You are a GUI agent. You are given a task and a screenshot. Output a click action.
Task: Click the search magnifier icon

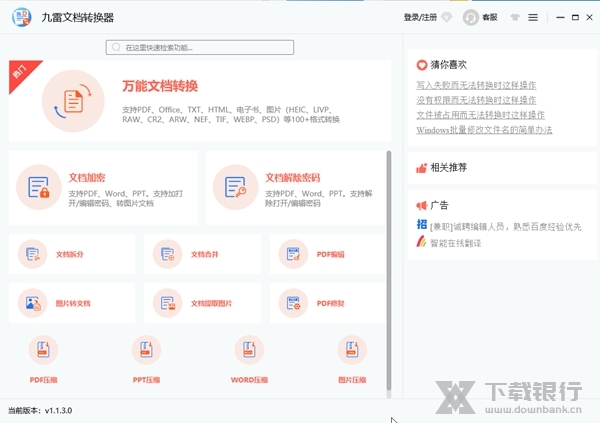116,47
